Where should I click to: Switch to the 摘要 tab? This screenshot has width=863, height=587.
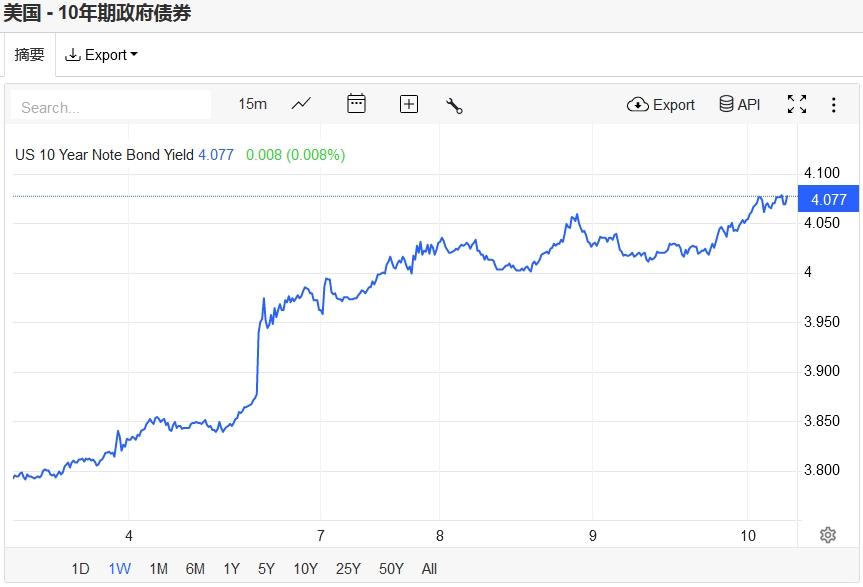[x=30, y=55]
